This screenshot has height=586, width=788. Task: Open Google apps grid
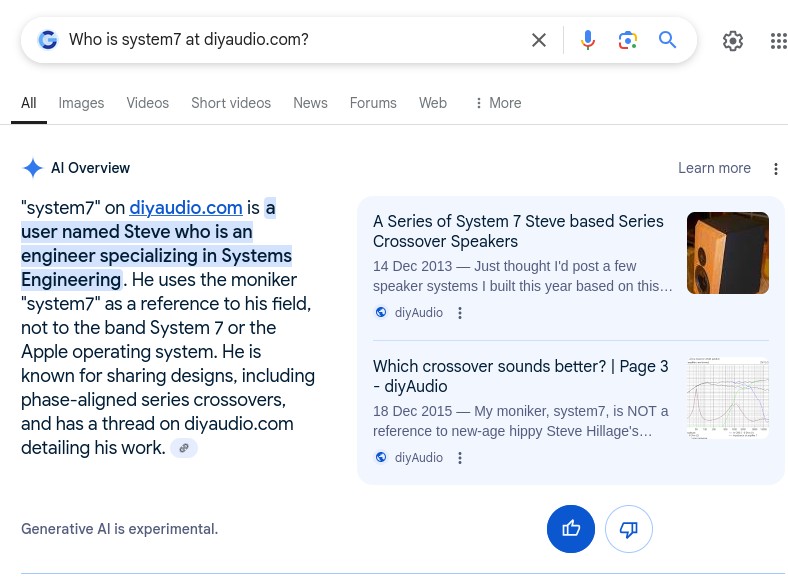click(778, 41)
